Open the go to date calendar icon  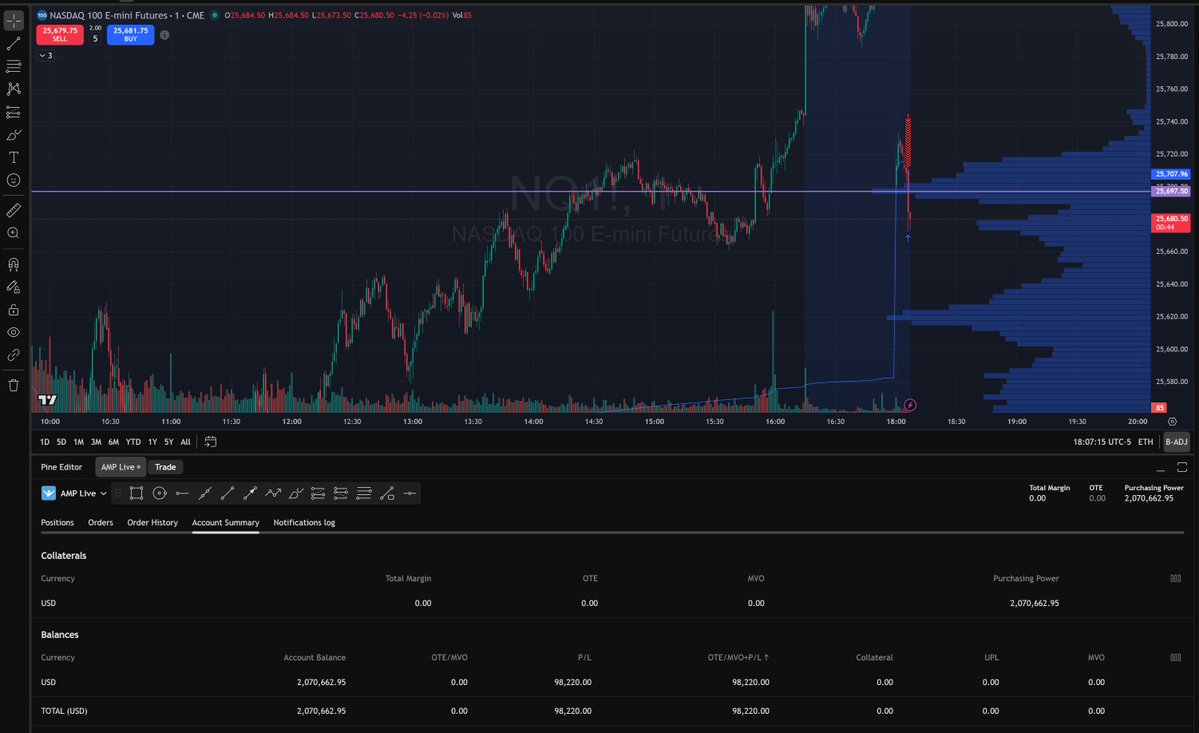click(210, 442)
